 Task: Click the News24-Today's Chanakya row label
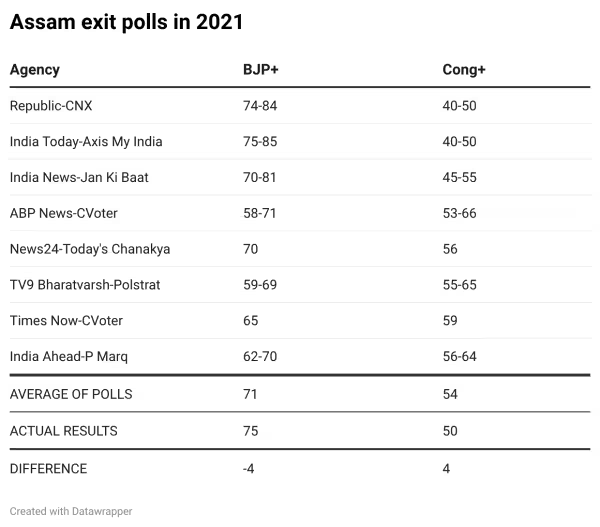pyautogui.click(x=90, y=249)
